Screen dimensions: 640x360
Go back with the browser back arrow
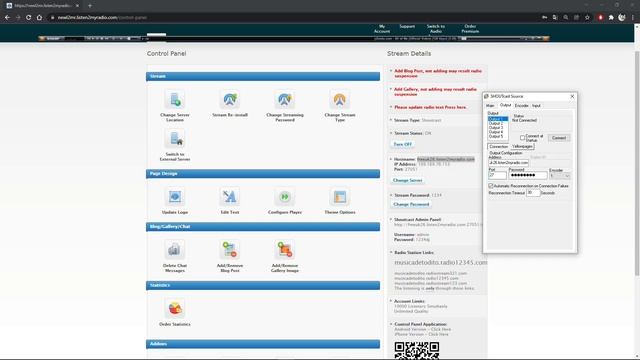[x=7, y=18]
